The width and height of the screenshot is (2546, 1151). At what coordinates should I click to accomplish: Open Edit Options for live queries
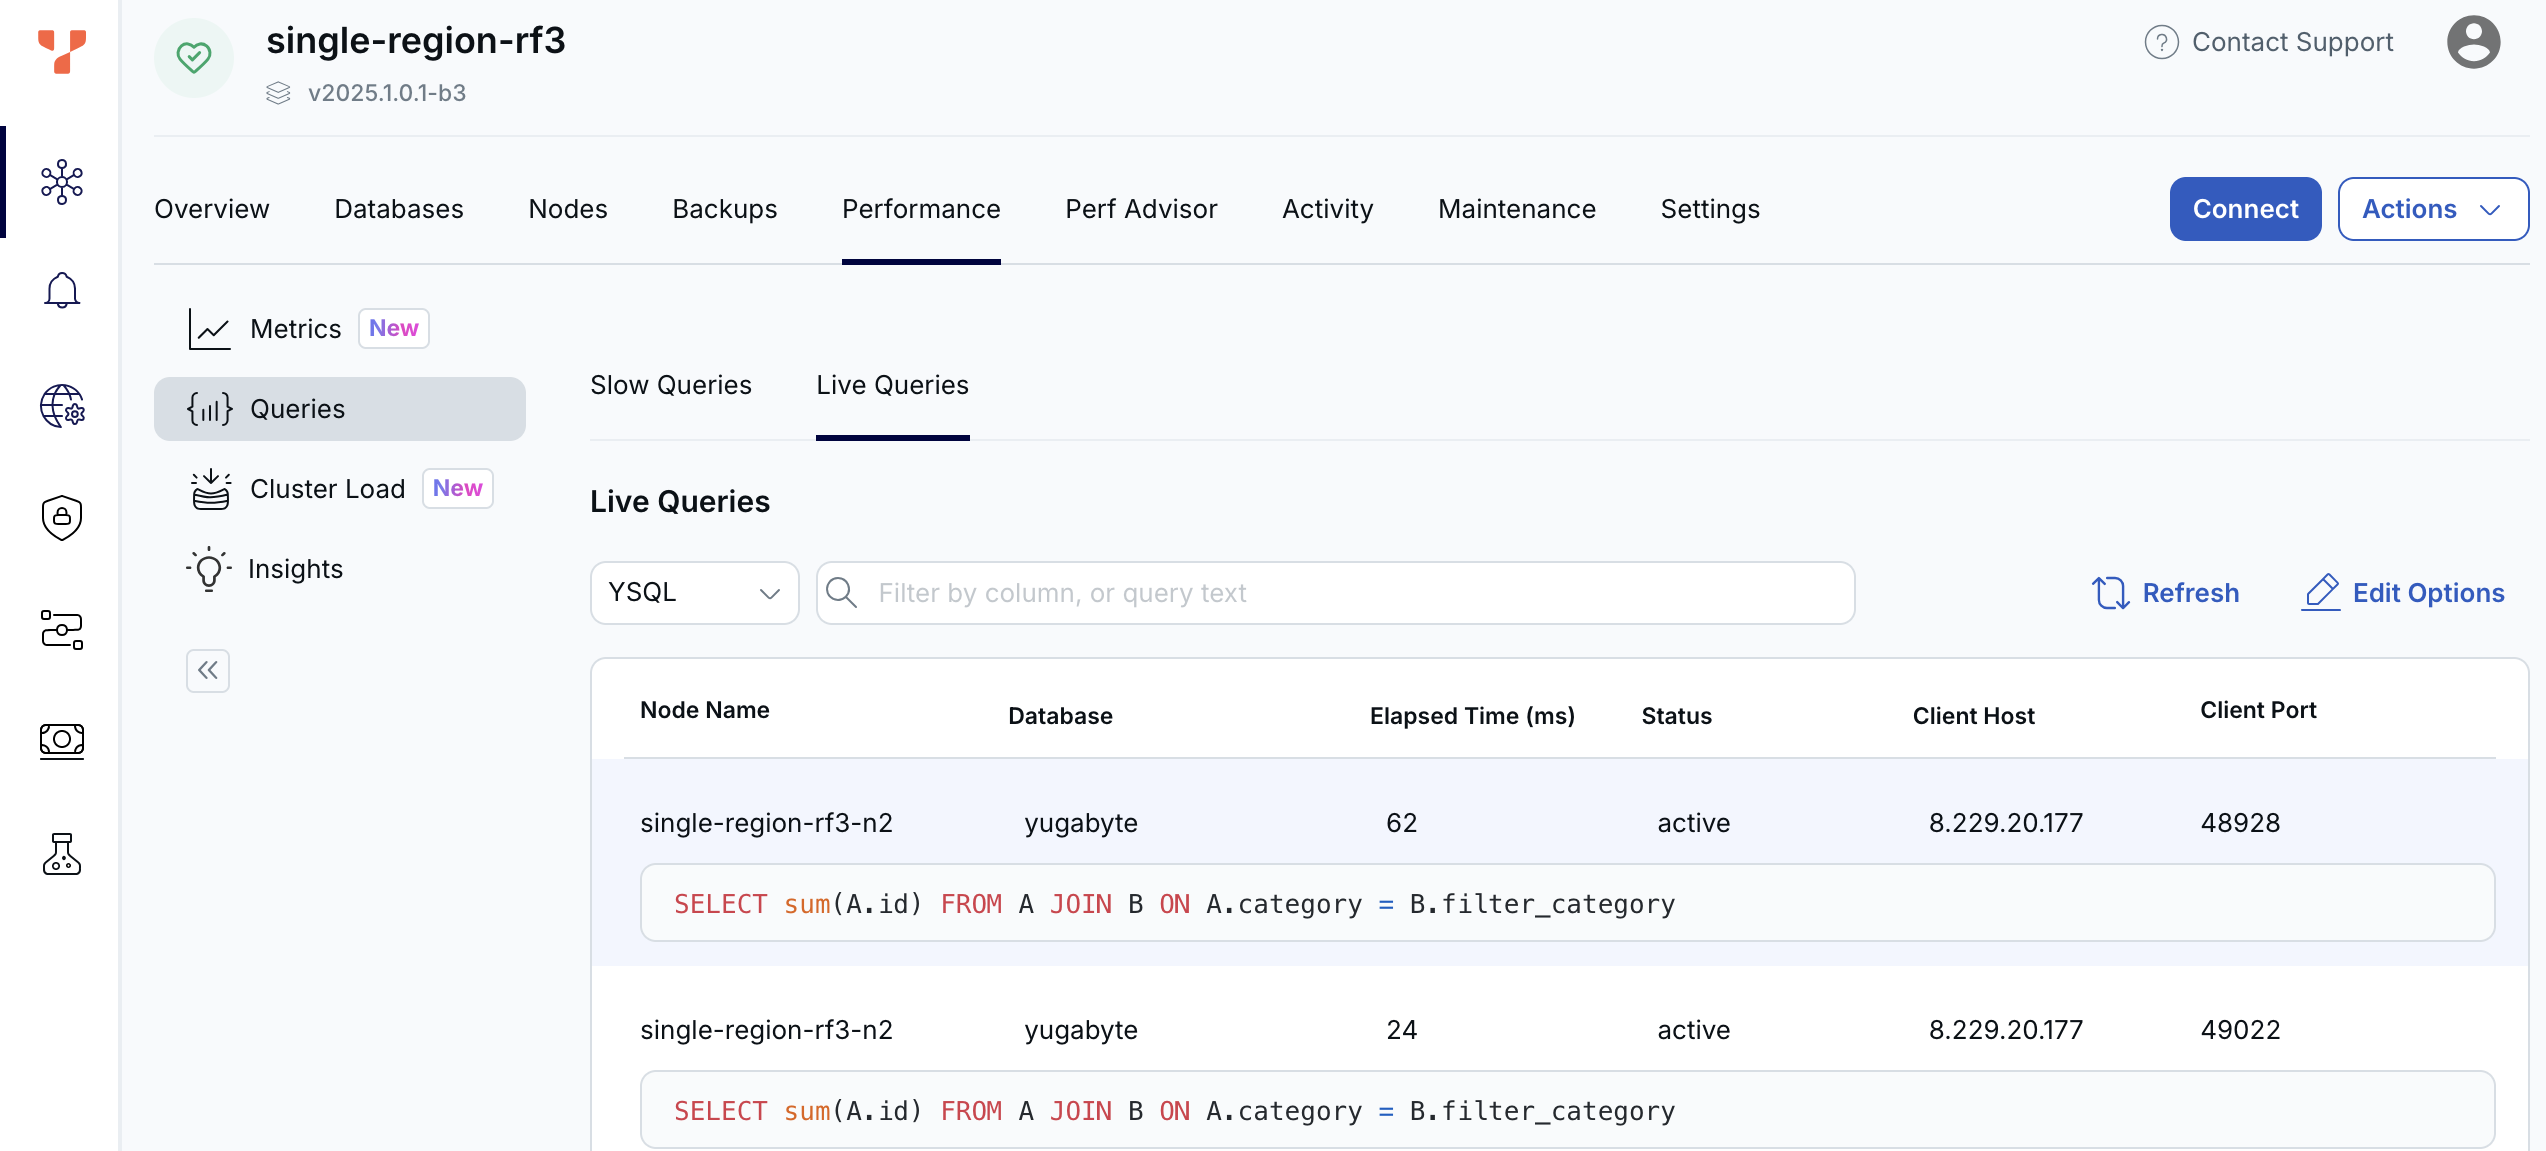pyautogui.click(x=2405, y=592)
